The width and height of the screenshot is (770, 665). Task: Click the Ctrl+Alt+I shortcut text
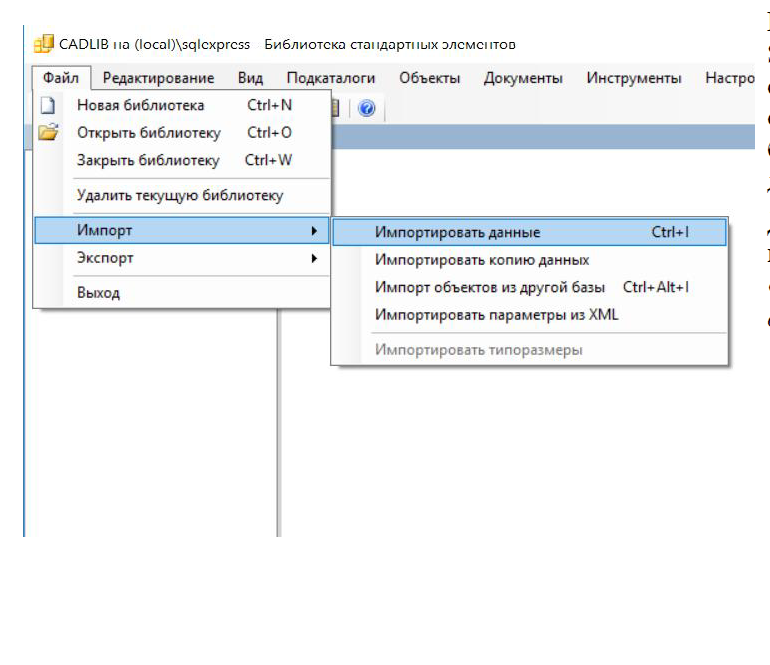pos(656,287)
